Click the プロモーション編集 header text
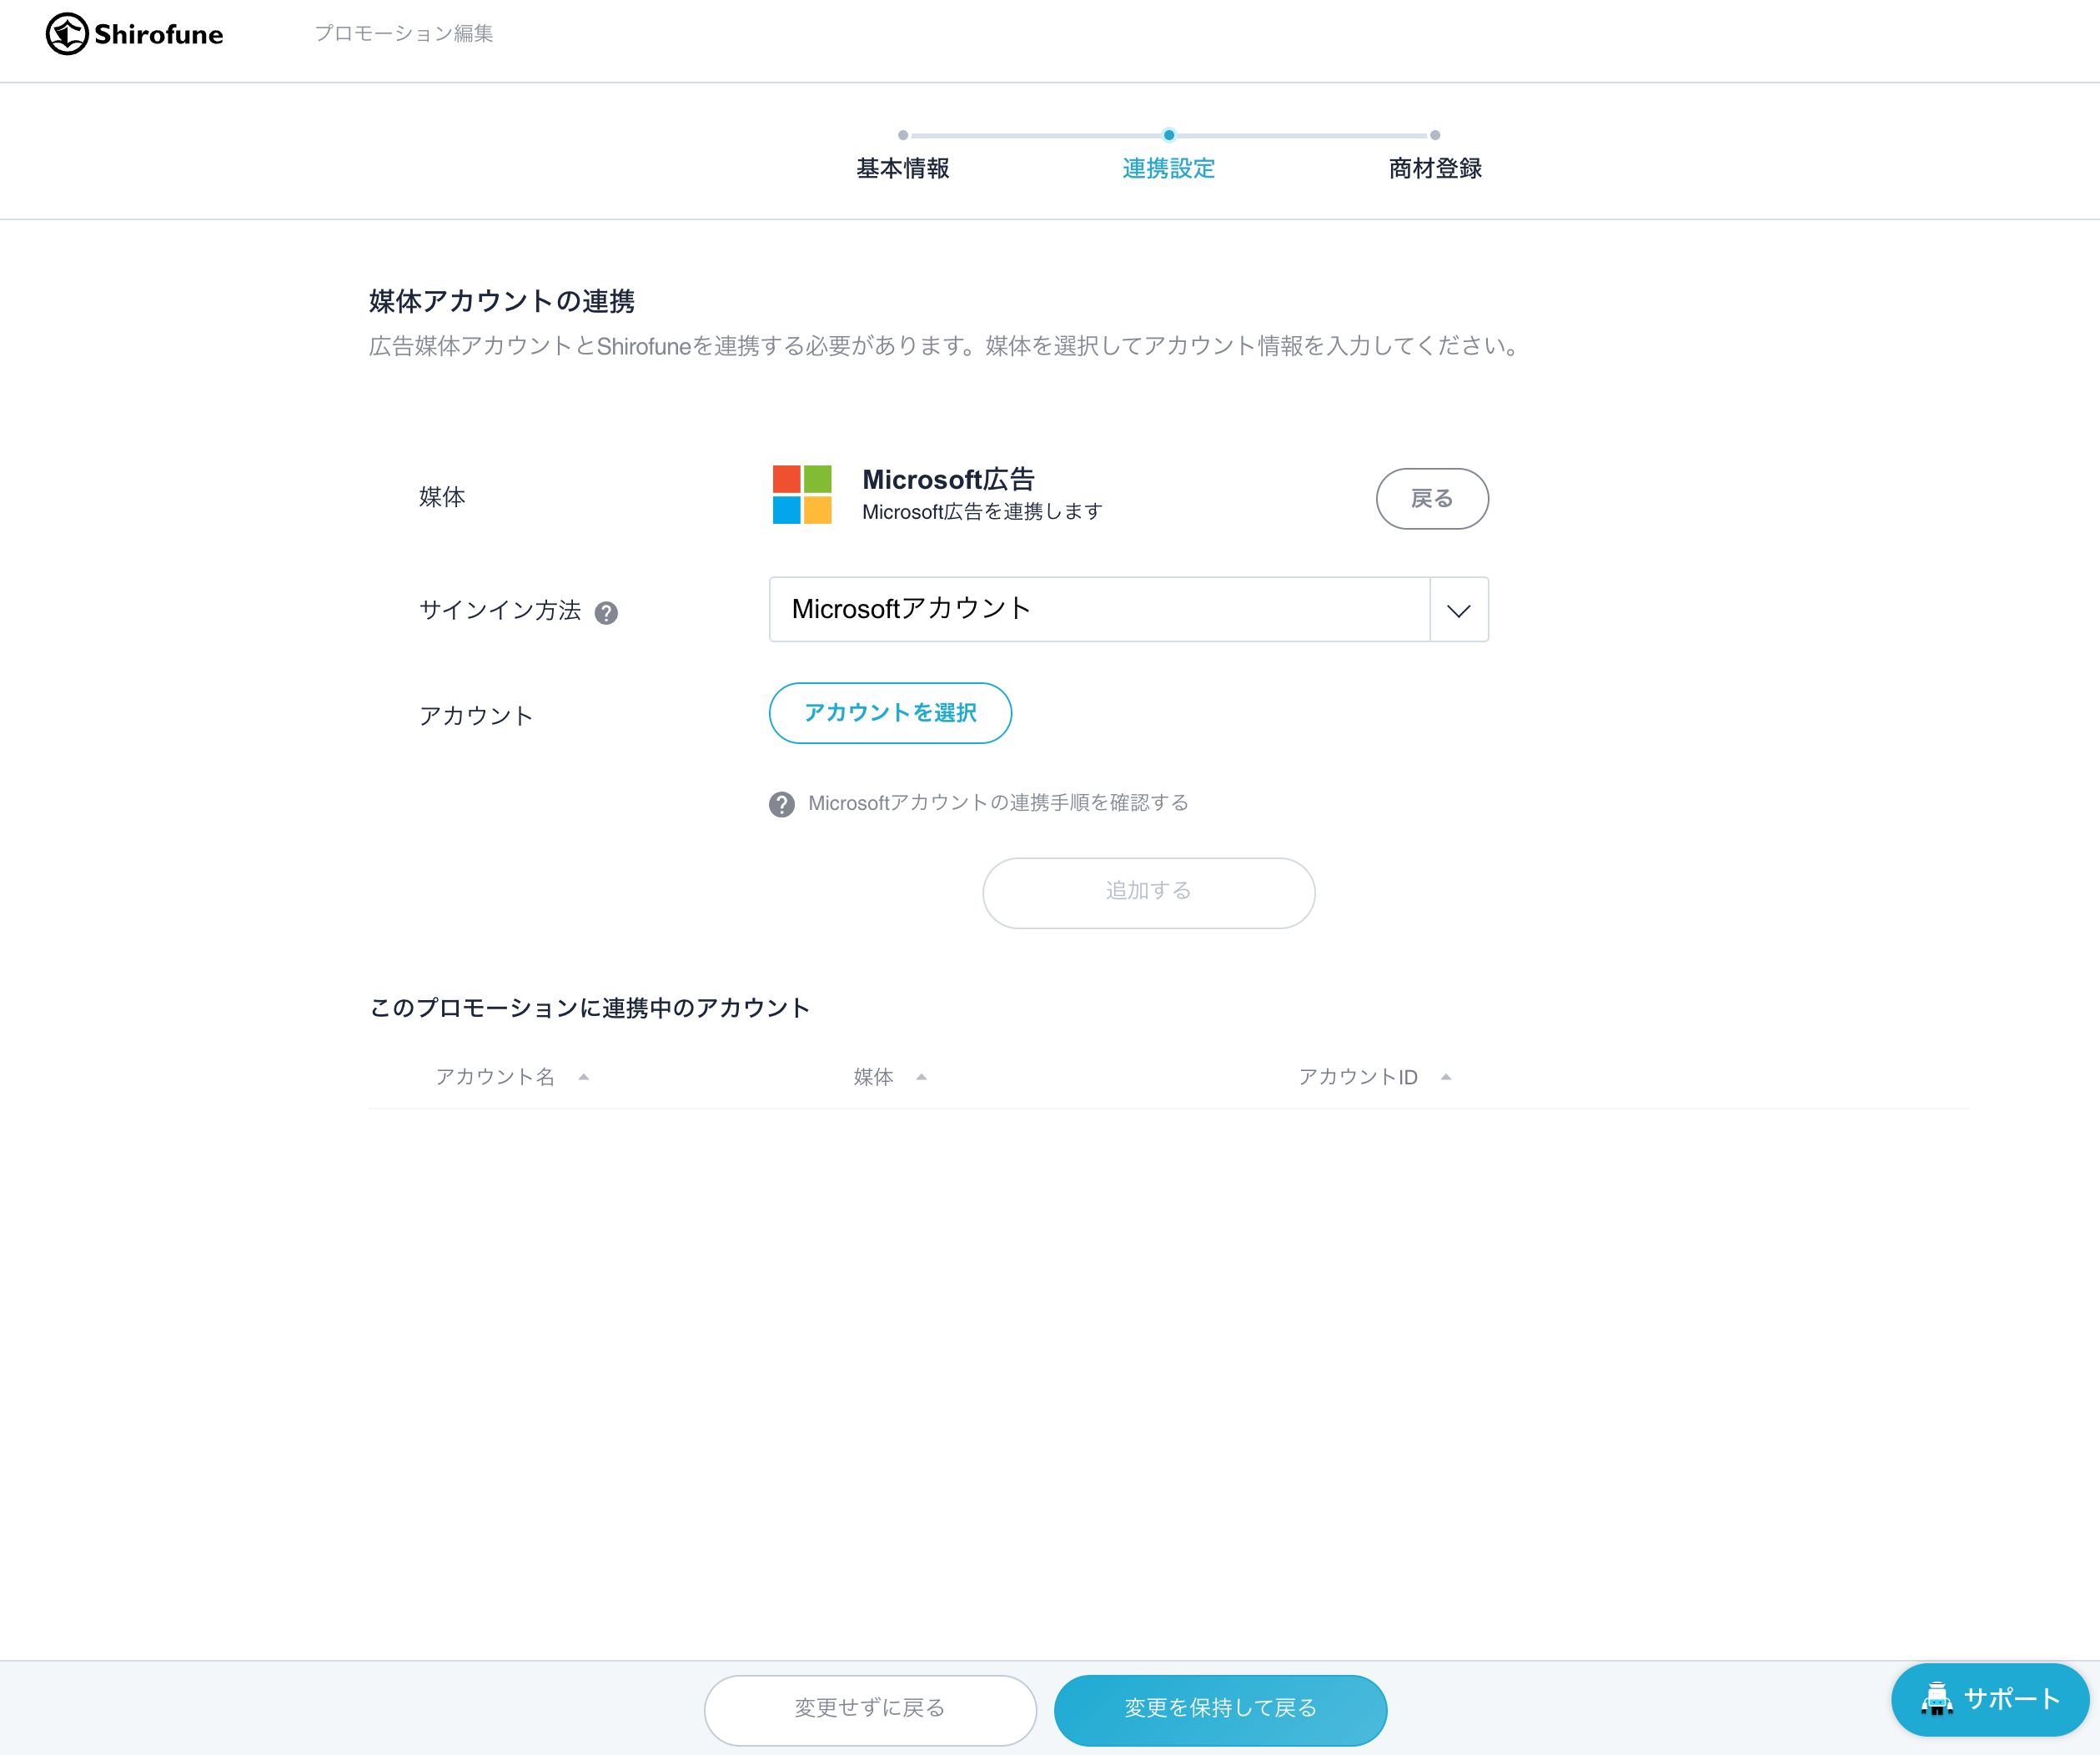Screen dimensions: 2100x1755 (404, 34)
